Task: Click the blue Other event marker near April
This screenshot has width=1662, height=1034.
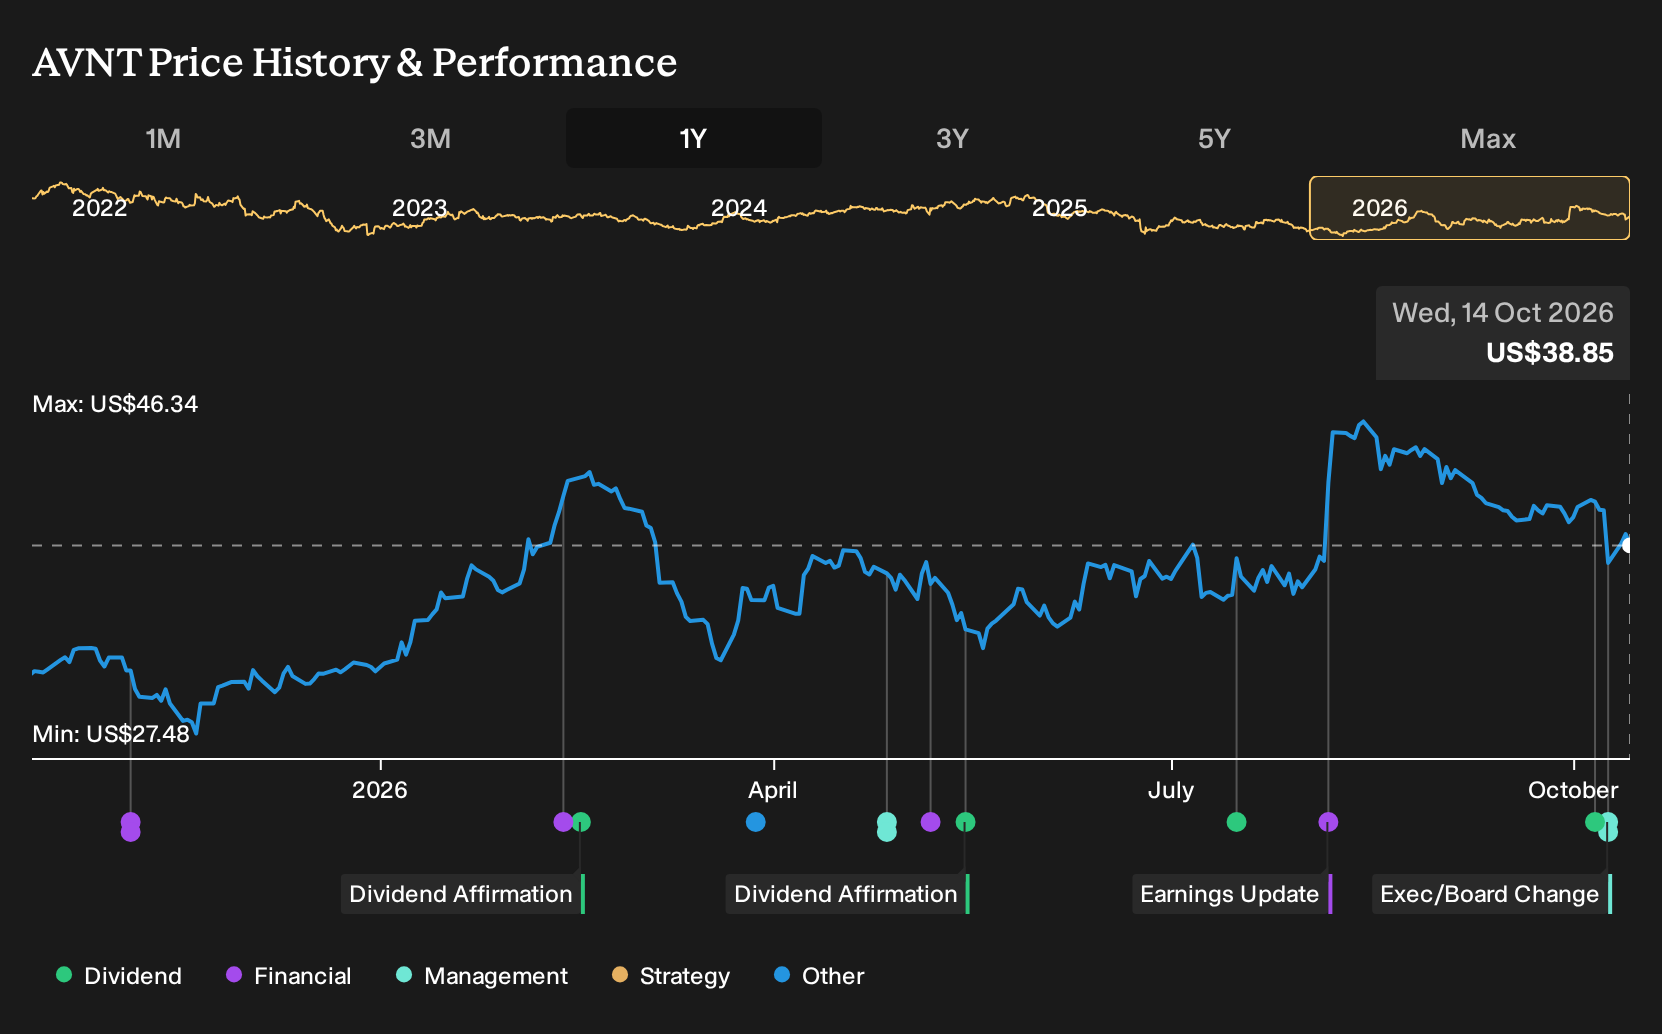Action: point(756,822)
